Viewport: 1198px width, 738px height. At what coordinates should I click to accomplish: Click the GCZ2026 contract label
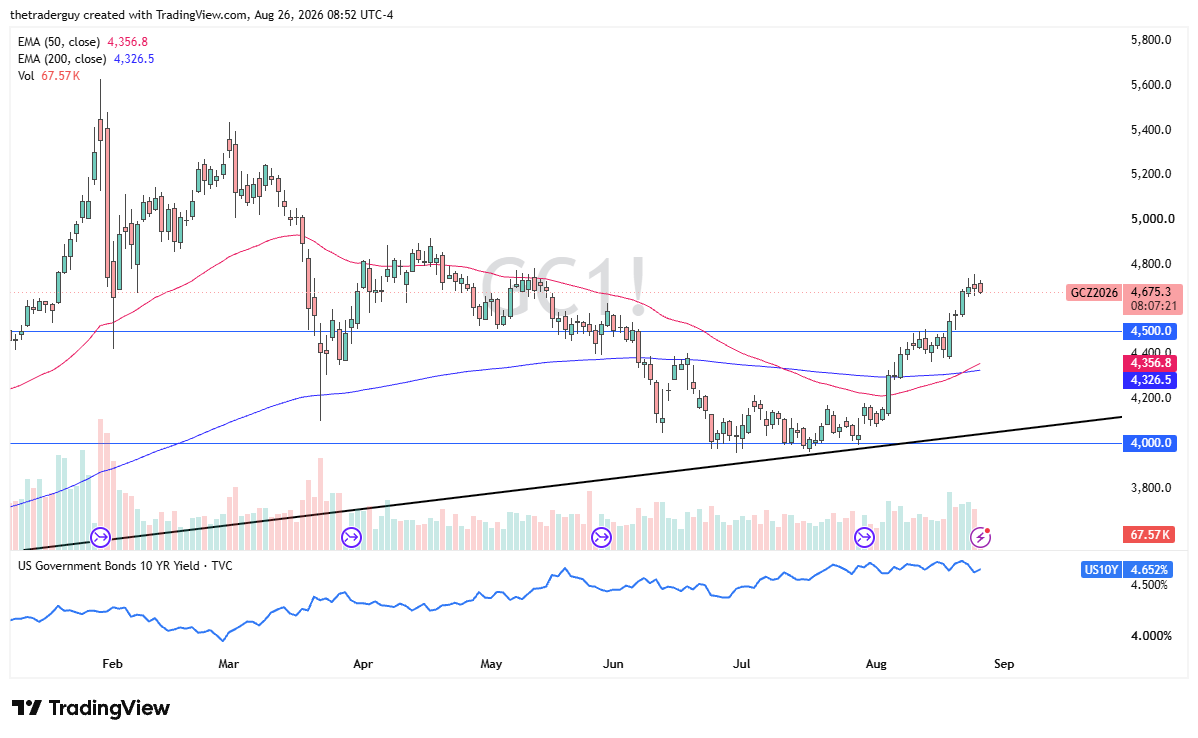(x=1094, y=293)
